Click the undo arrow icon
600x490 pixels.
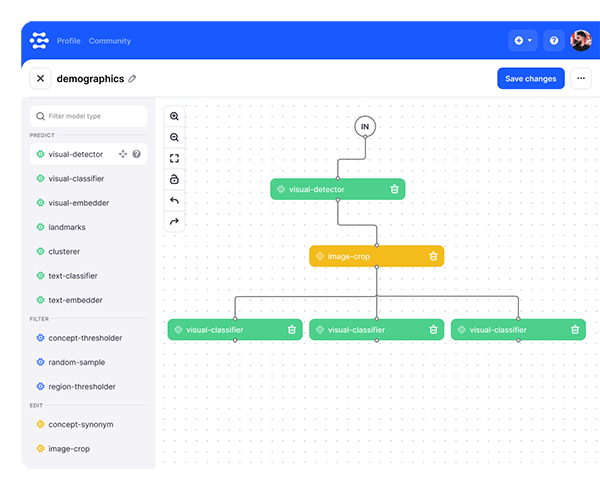(175, 201)
